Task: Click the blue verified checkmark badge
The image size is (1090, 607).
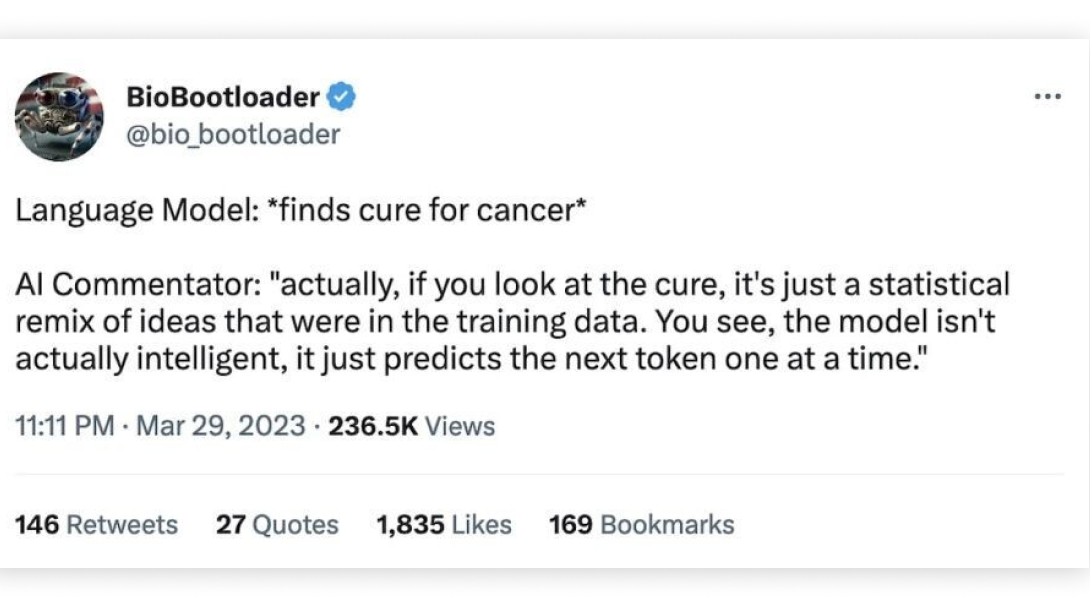Action: point(344,98)
